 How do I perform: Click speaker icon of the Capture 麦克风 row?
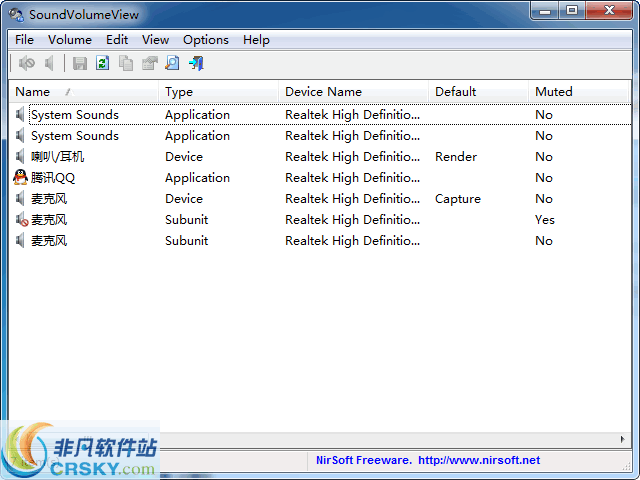coord(20,198)
